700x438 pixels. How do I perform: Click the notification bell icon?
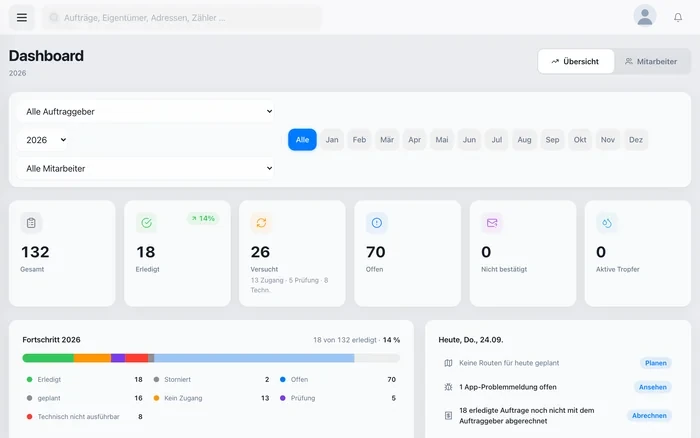click(x=678, y=17)
